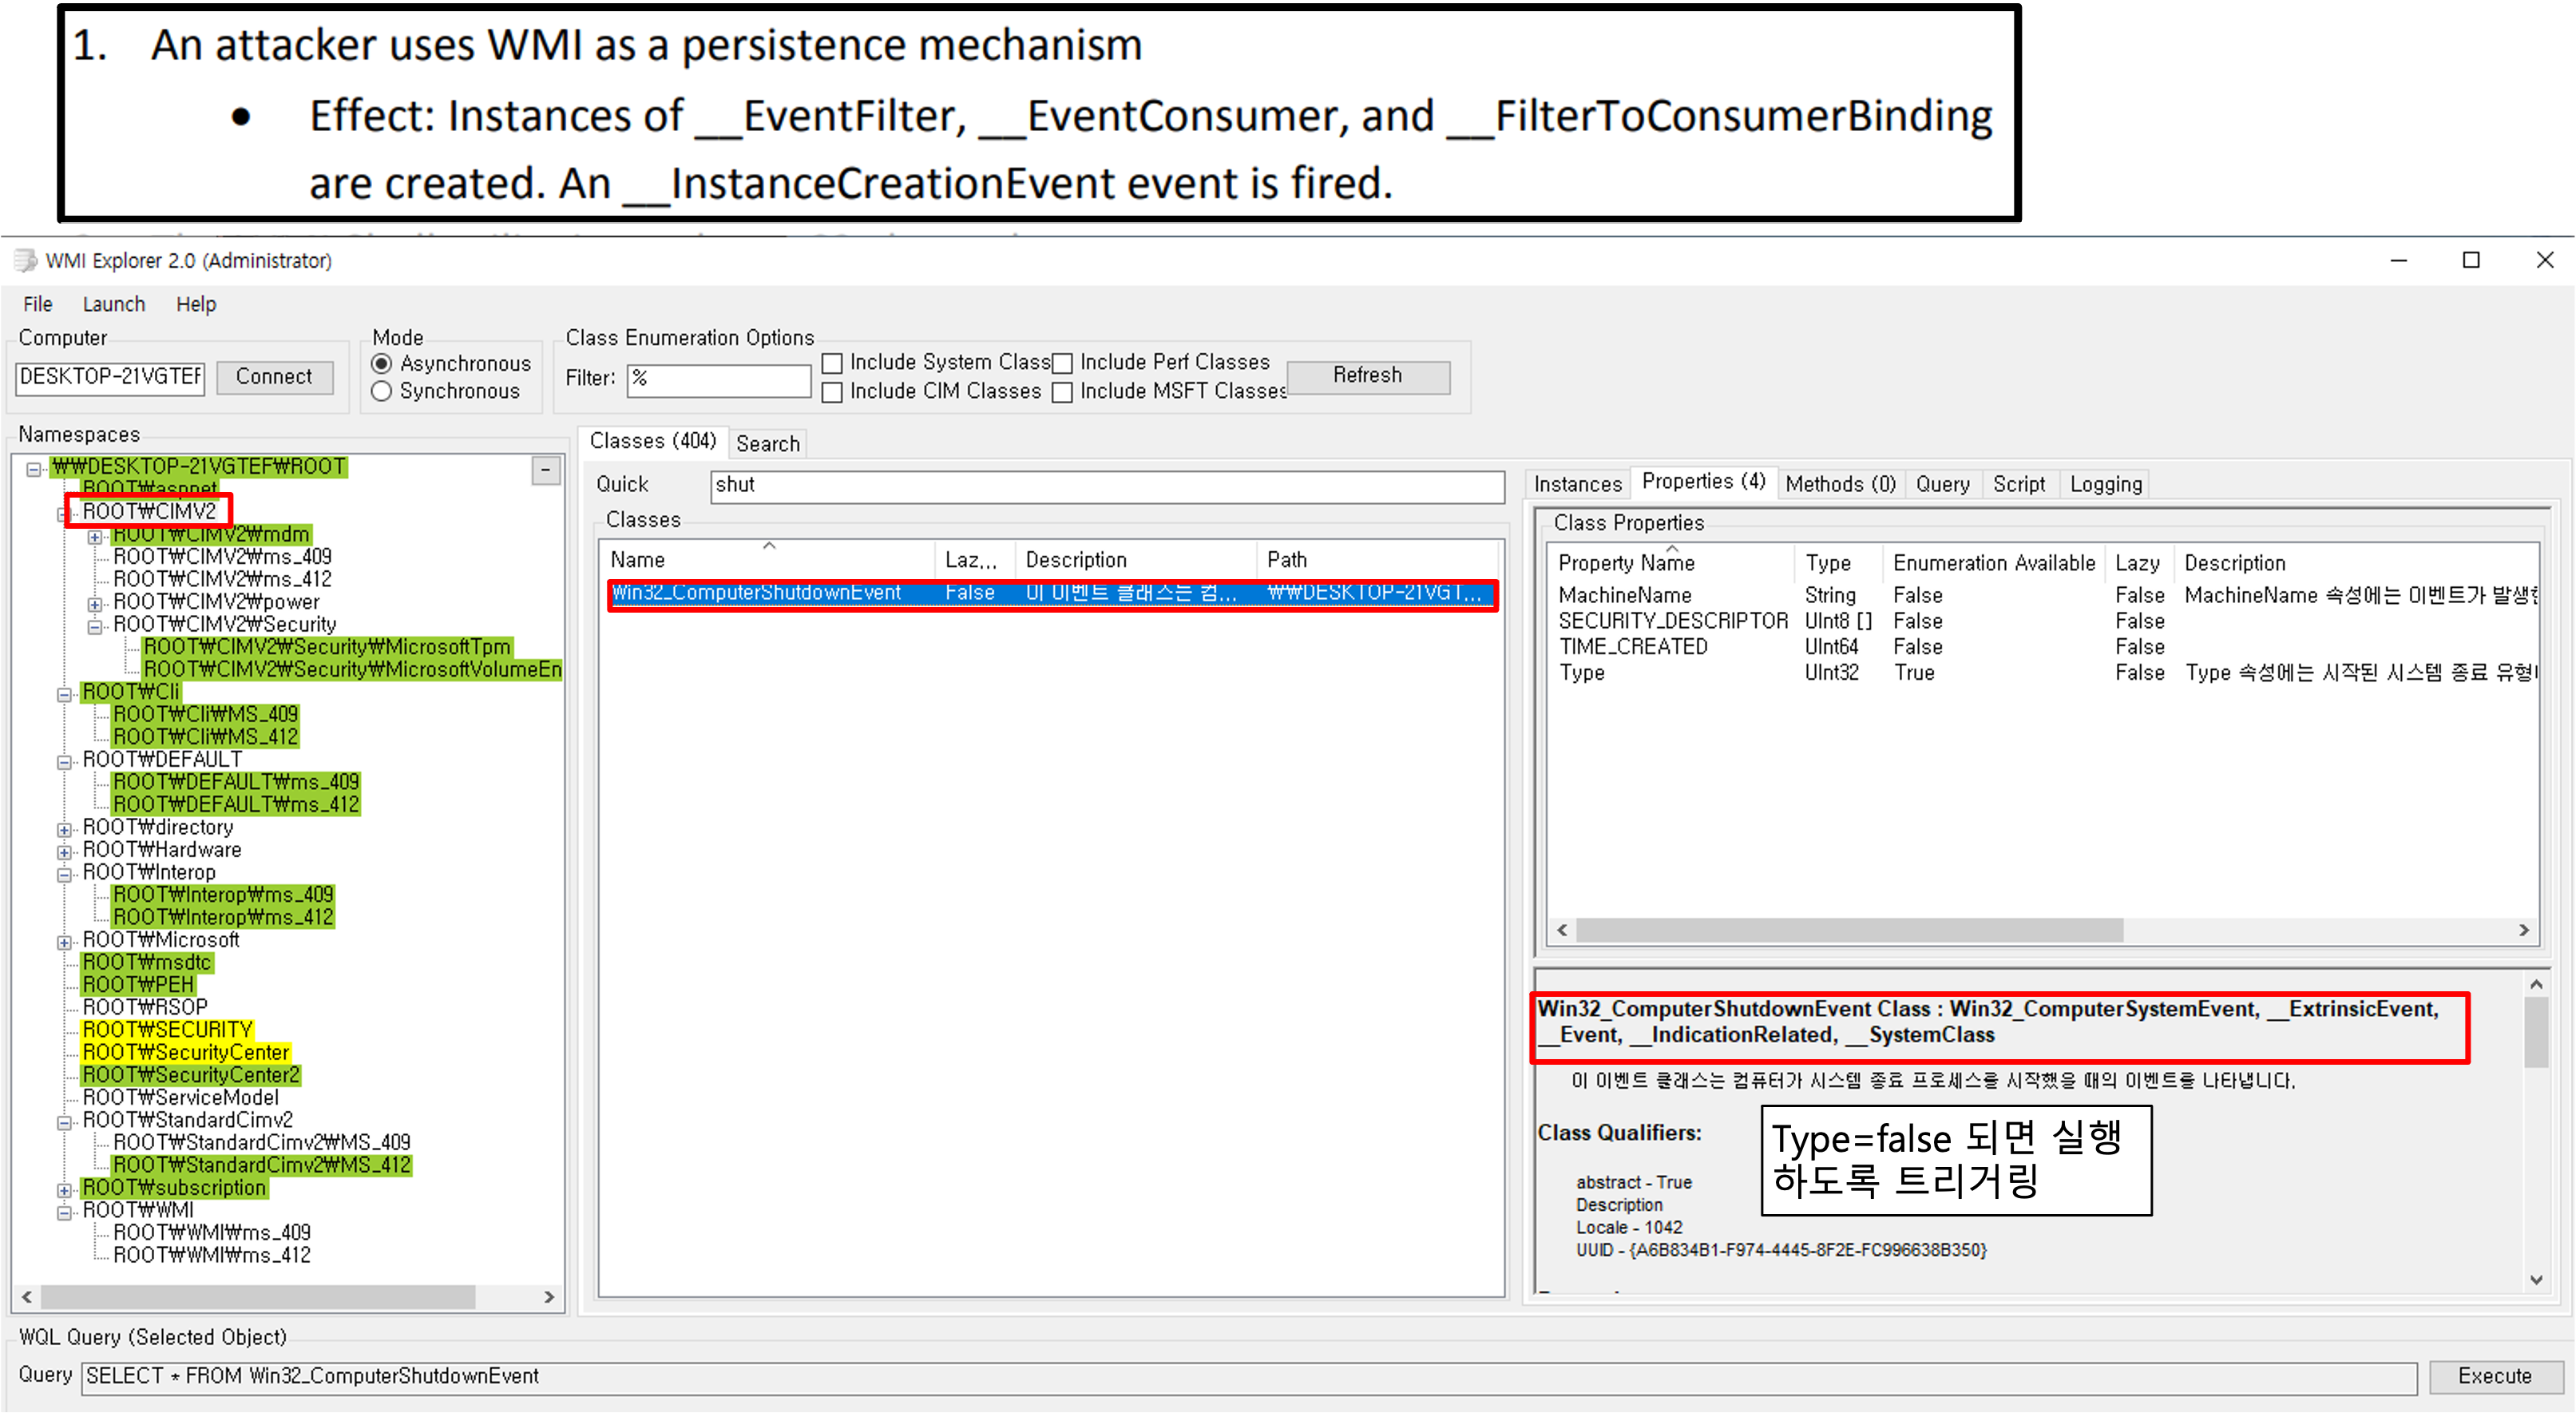The height and width of the screenshot is (1413, 2576).
Task: Click the Namespaces horizontal scrollbar thumb
Action: pyautogui.click(x=258, y=1297)
